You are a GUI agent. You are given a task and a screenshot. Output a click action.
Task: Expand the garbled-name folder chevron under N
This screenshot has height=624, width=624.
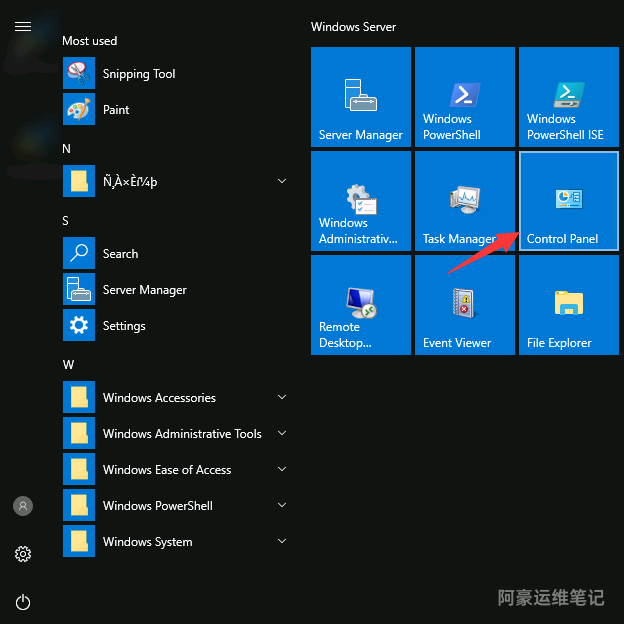click(x=282, y=181)
